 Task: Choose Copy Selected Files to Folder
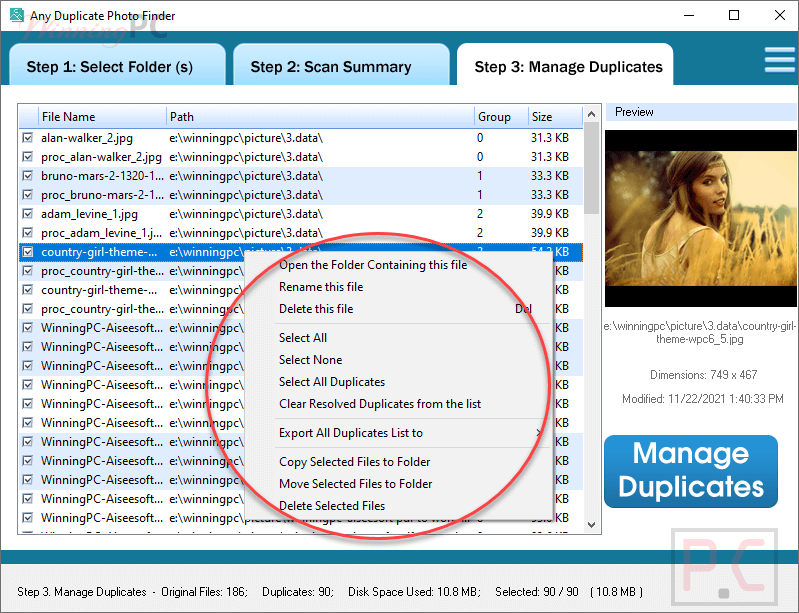tap(398, 462)
